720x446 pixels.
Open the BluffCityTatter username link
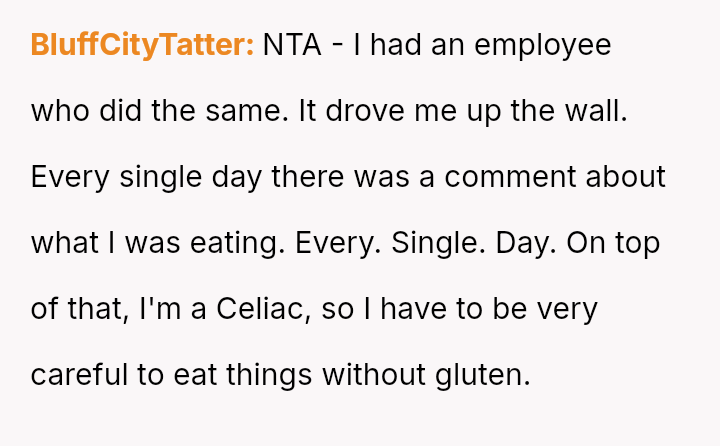point(142,46)
